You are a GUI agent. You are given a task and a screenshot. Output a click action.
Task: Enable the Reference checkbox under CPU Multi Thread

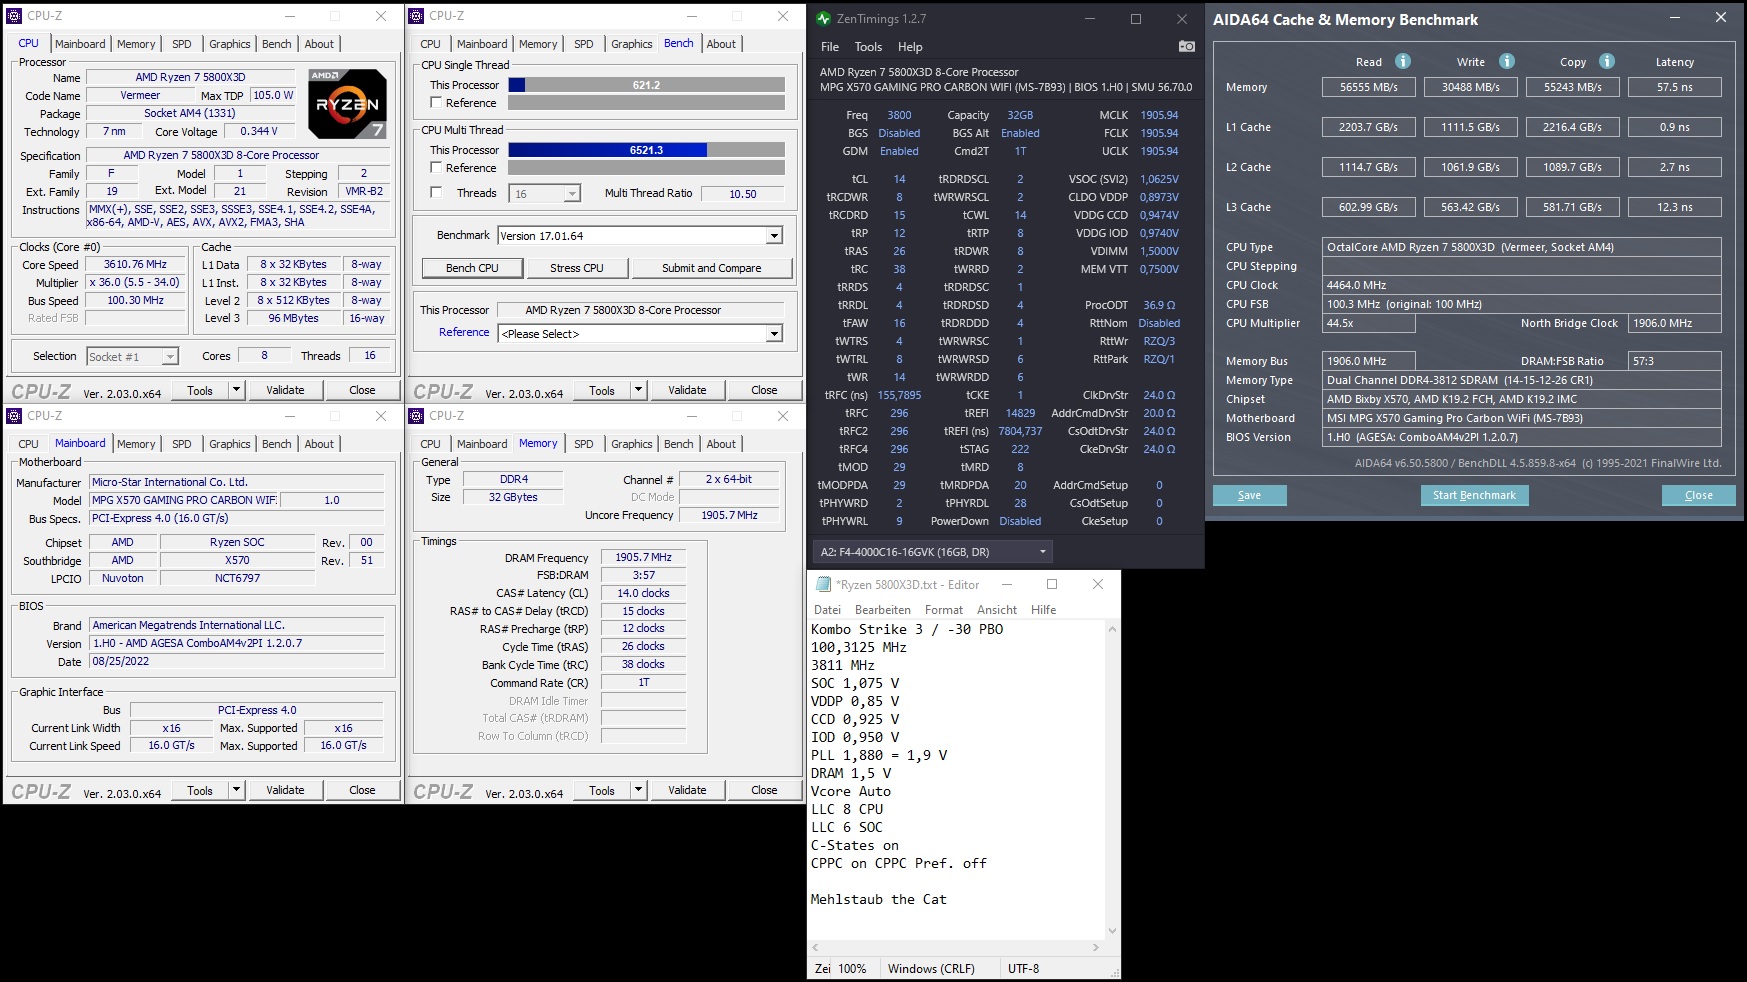pos(436,168)
